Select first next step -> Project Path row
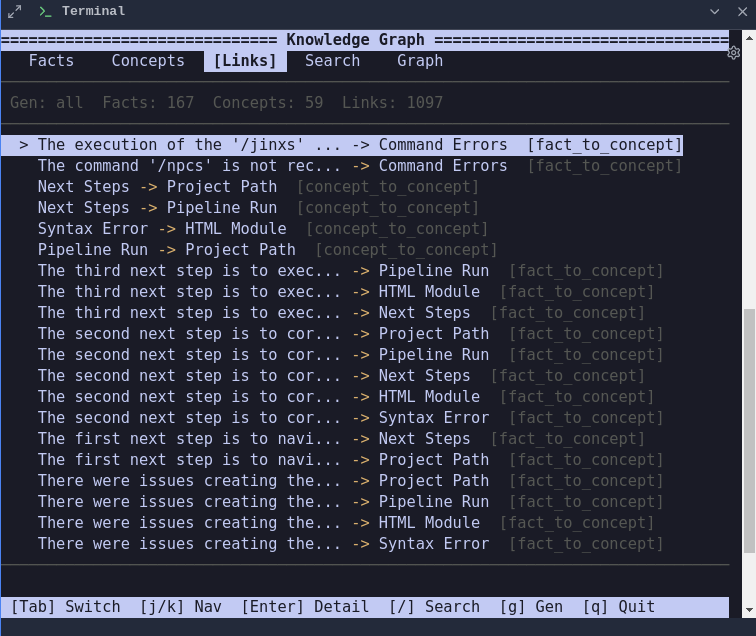Screen dimensions: 756x636 (350, 460)
